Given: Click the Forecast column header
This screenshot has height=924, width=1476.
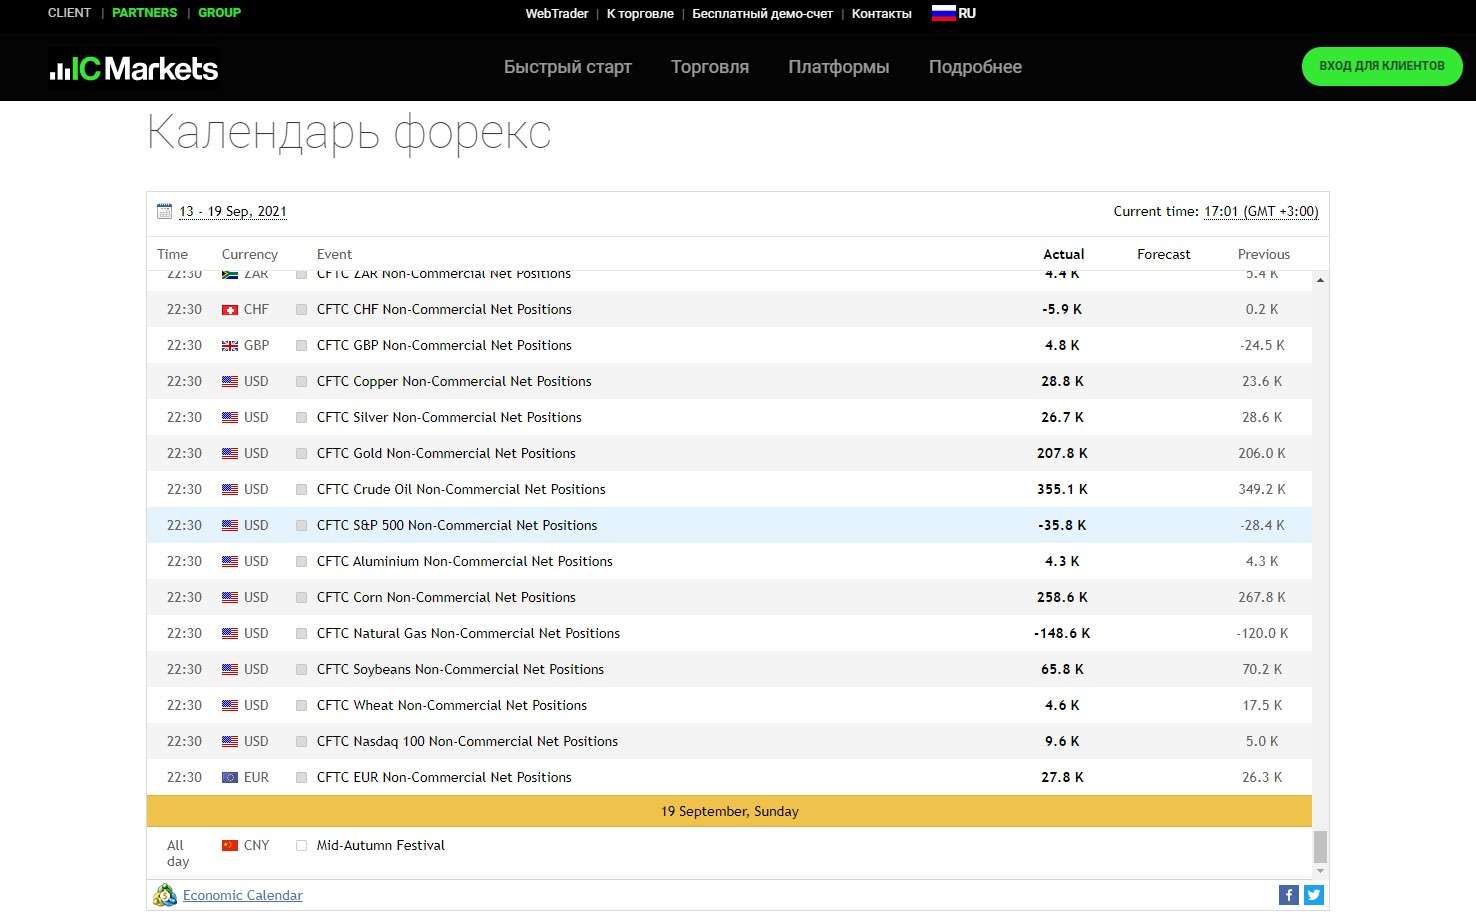Looking at the screenshot, I should coord(1163,254).
